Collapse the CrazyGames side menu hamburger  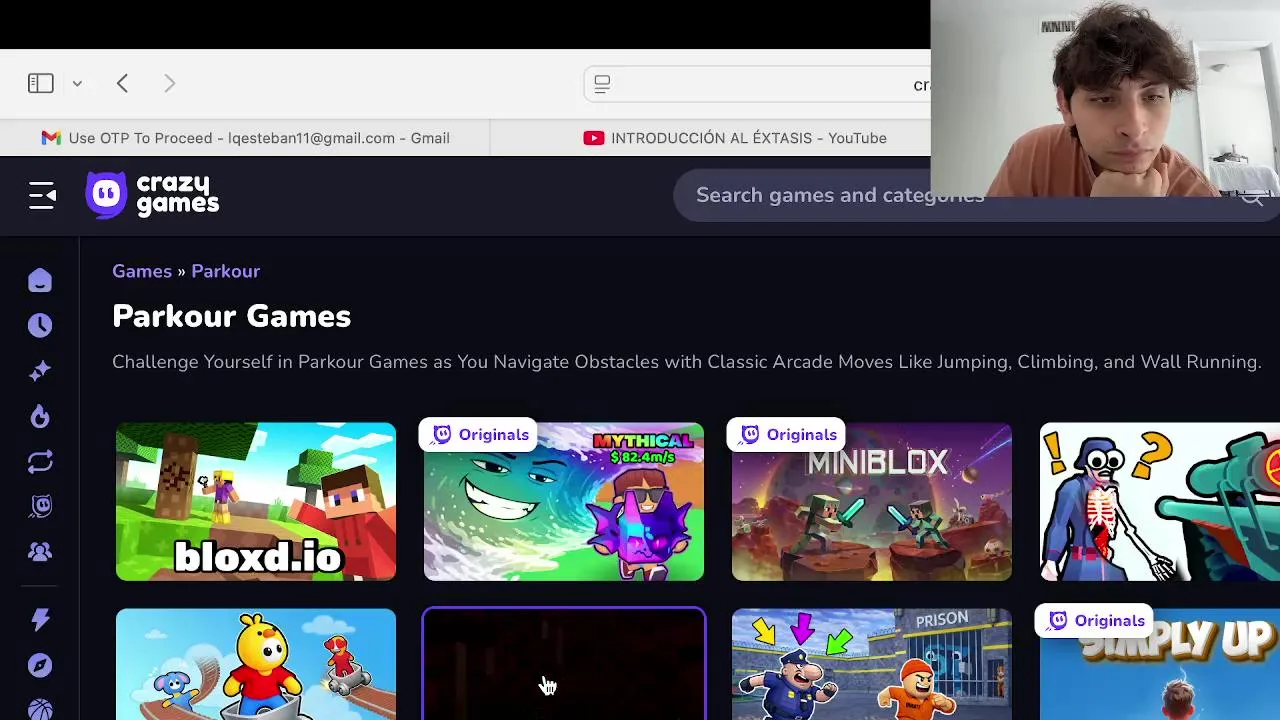tap(42, 195)
